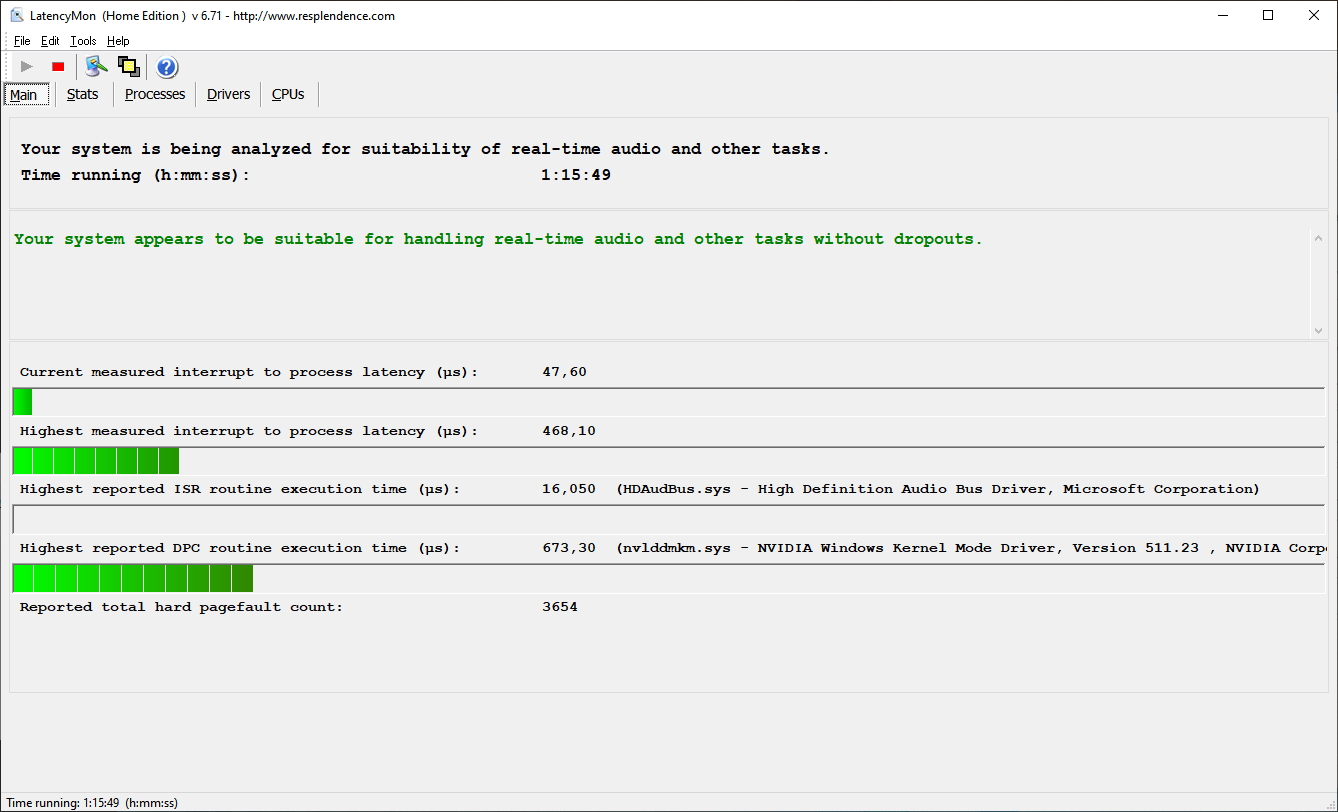The height and width of the screenshot is (812, 1338).
Task: Click the 'Reported total hard pagefault count' label
Action: [x=181, y=607]
